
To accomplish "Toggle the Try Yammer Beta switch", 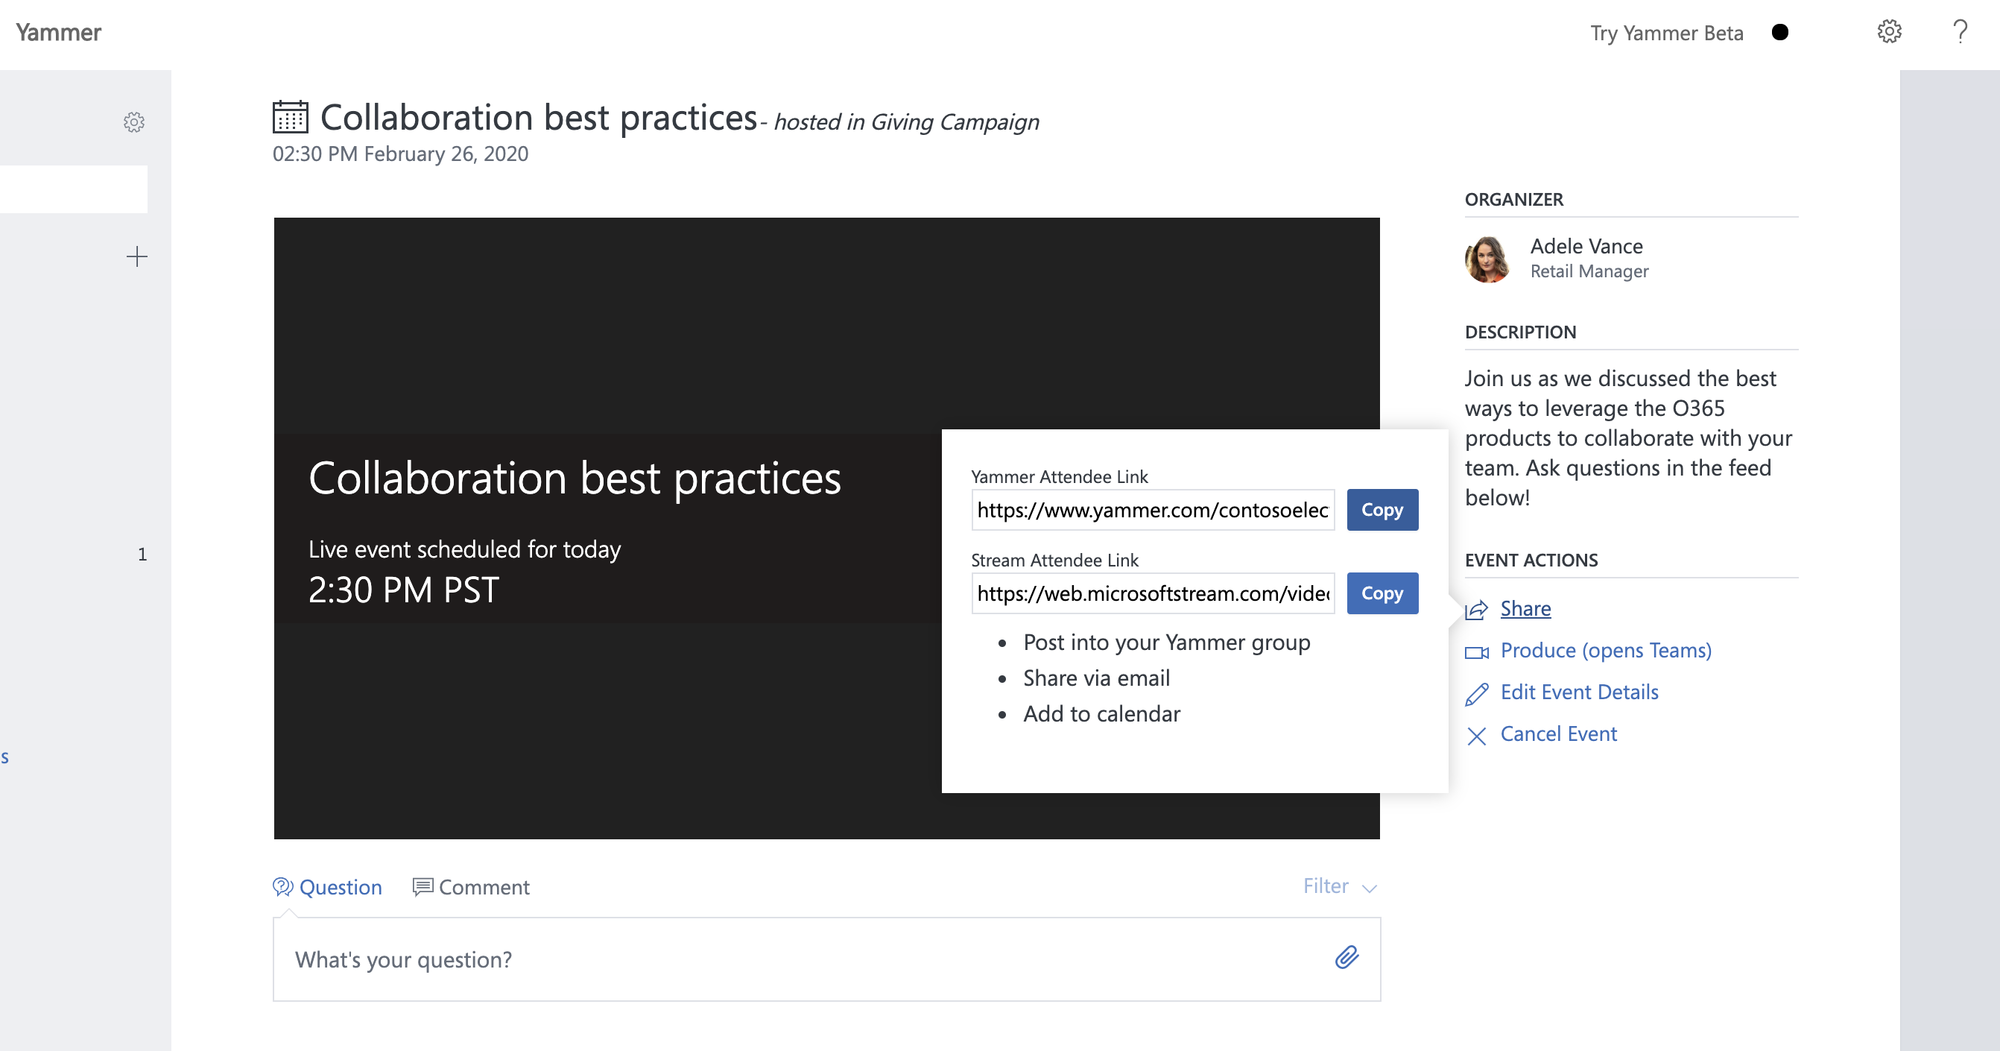I will [x=1780, y=32].
